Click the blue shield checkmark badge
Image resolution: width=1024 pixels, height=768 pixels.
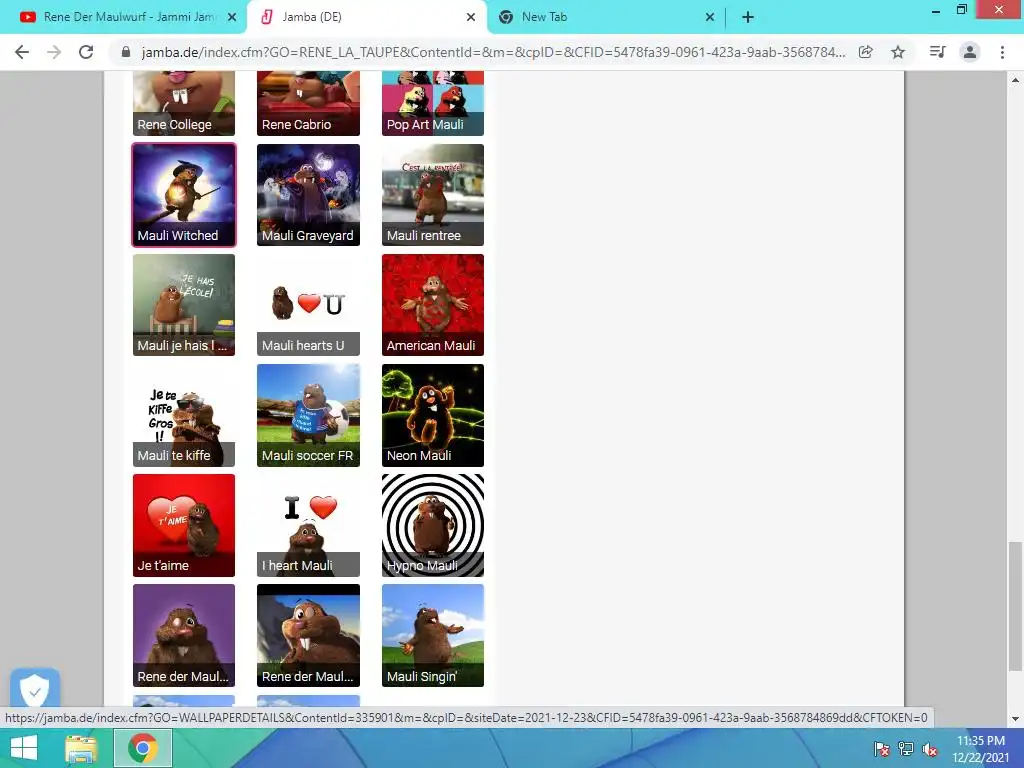coord(35,688)
